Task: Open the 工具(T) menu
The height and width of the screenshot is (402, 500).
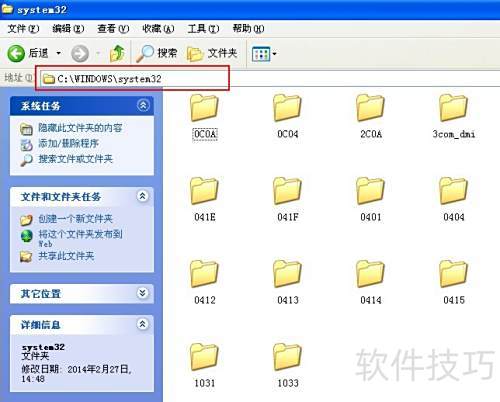Action: [203, 29]
